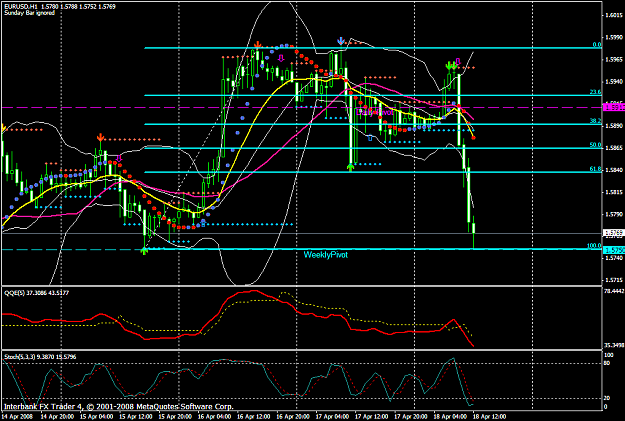Click the '15 Apr 12:00' time label

click(x=136, y=416)
